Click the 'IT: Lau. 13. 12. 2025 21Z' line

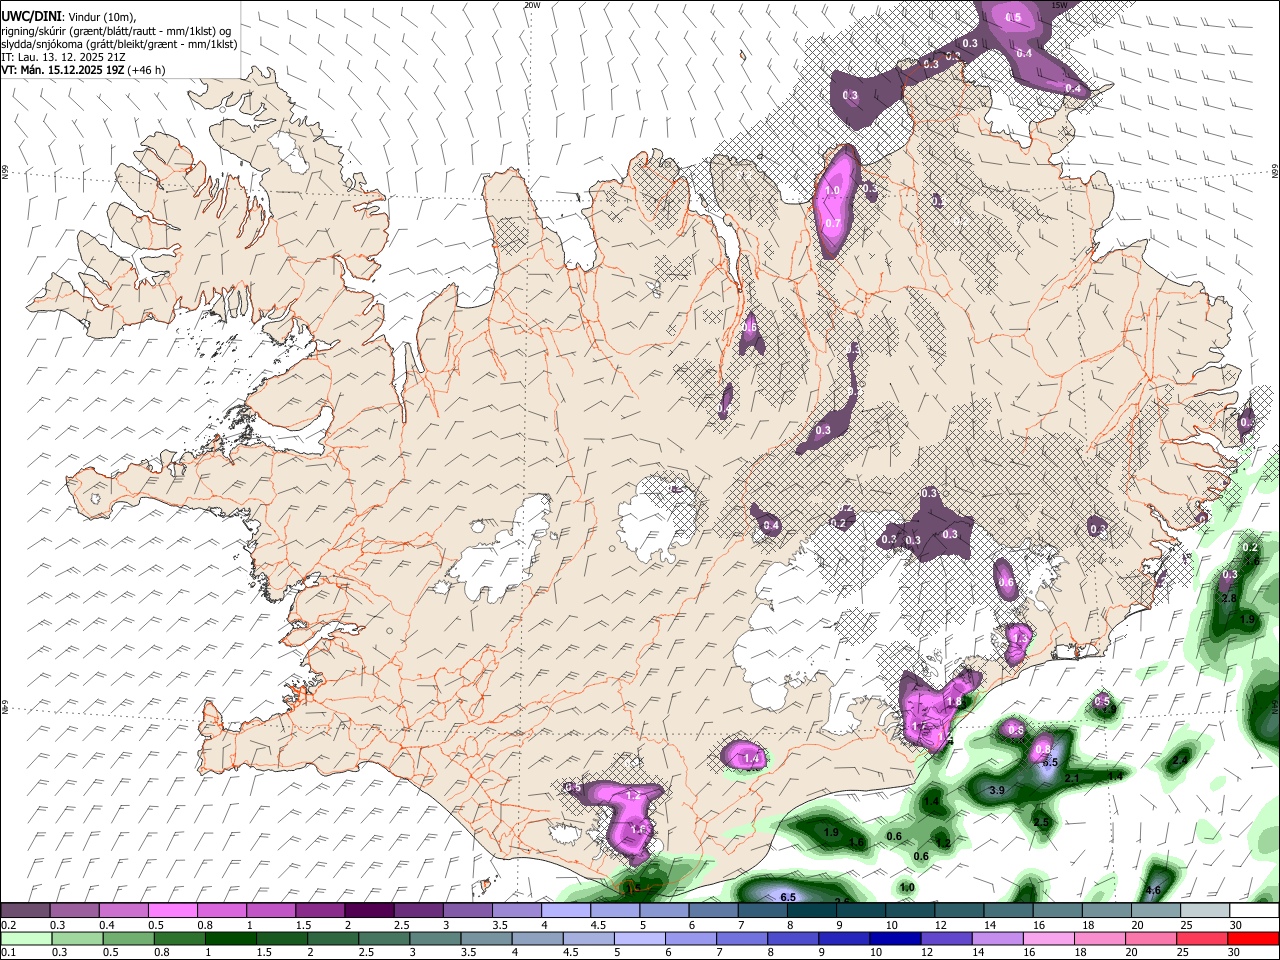pyautogui.click(x=65, y=58)
